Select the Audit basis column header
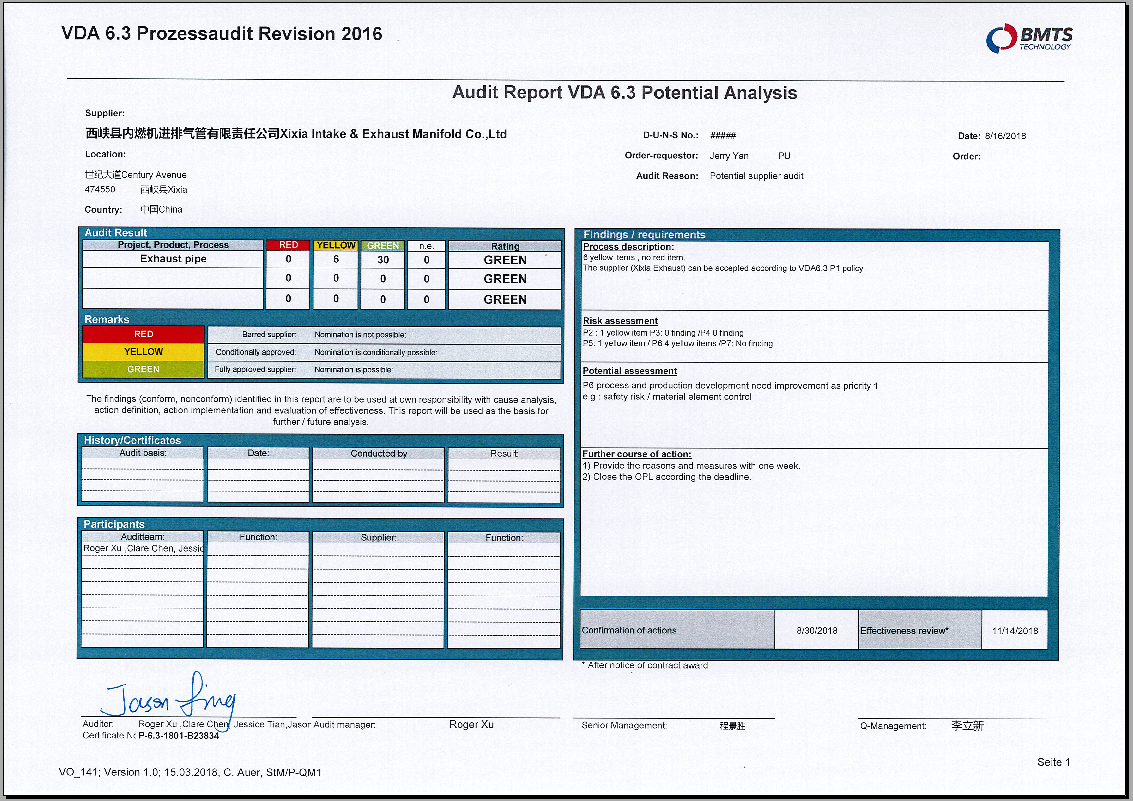The width and height of the screenshot is (1133, 801). [x=142, y=453]
